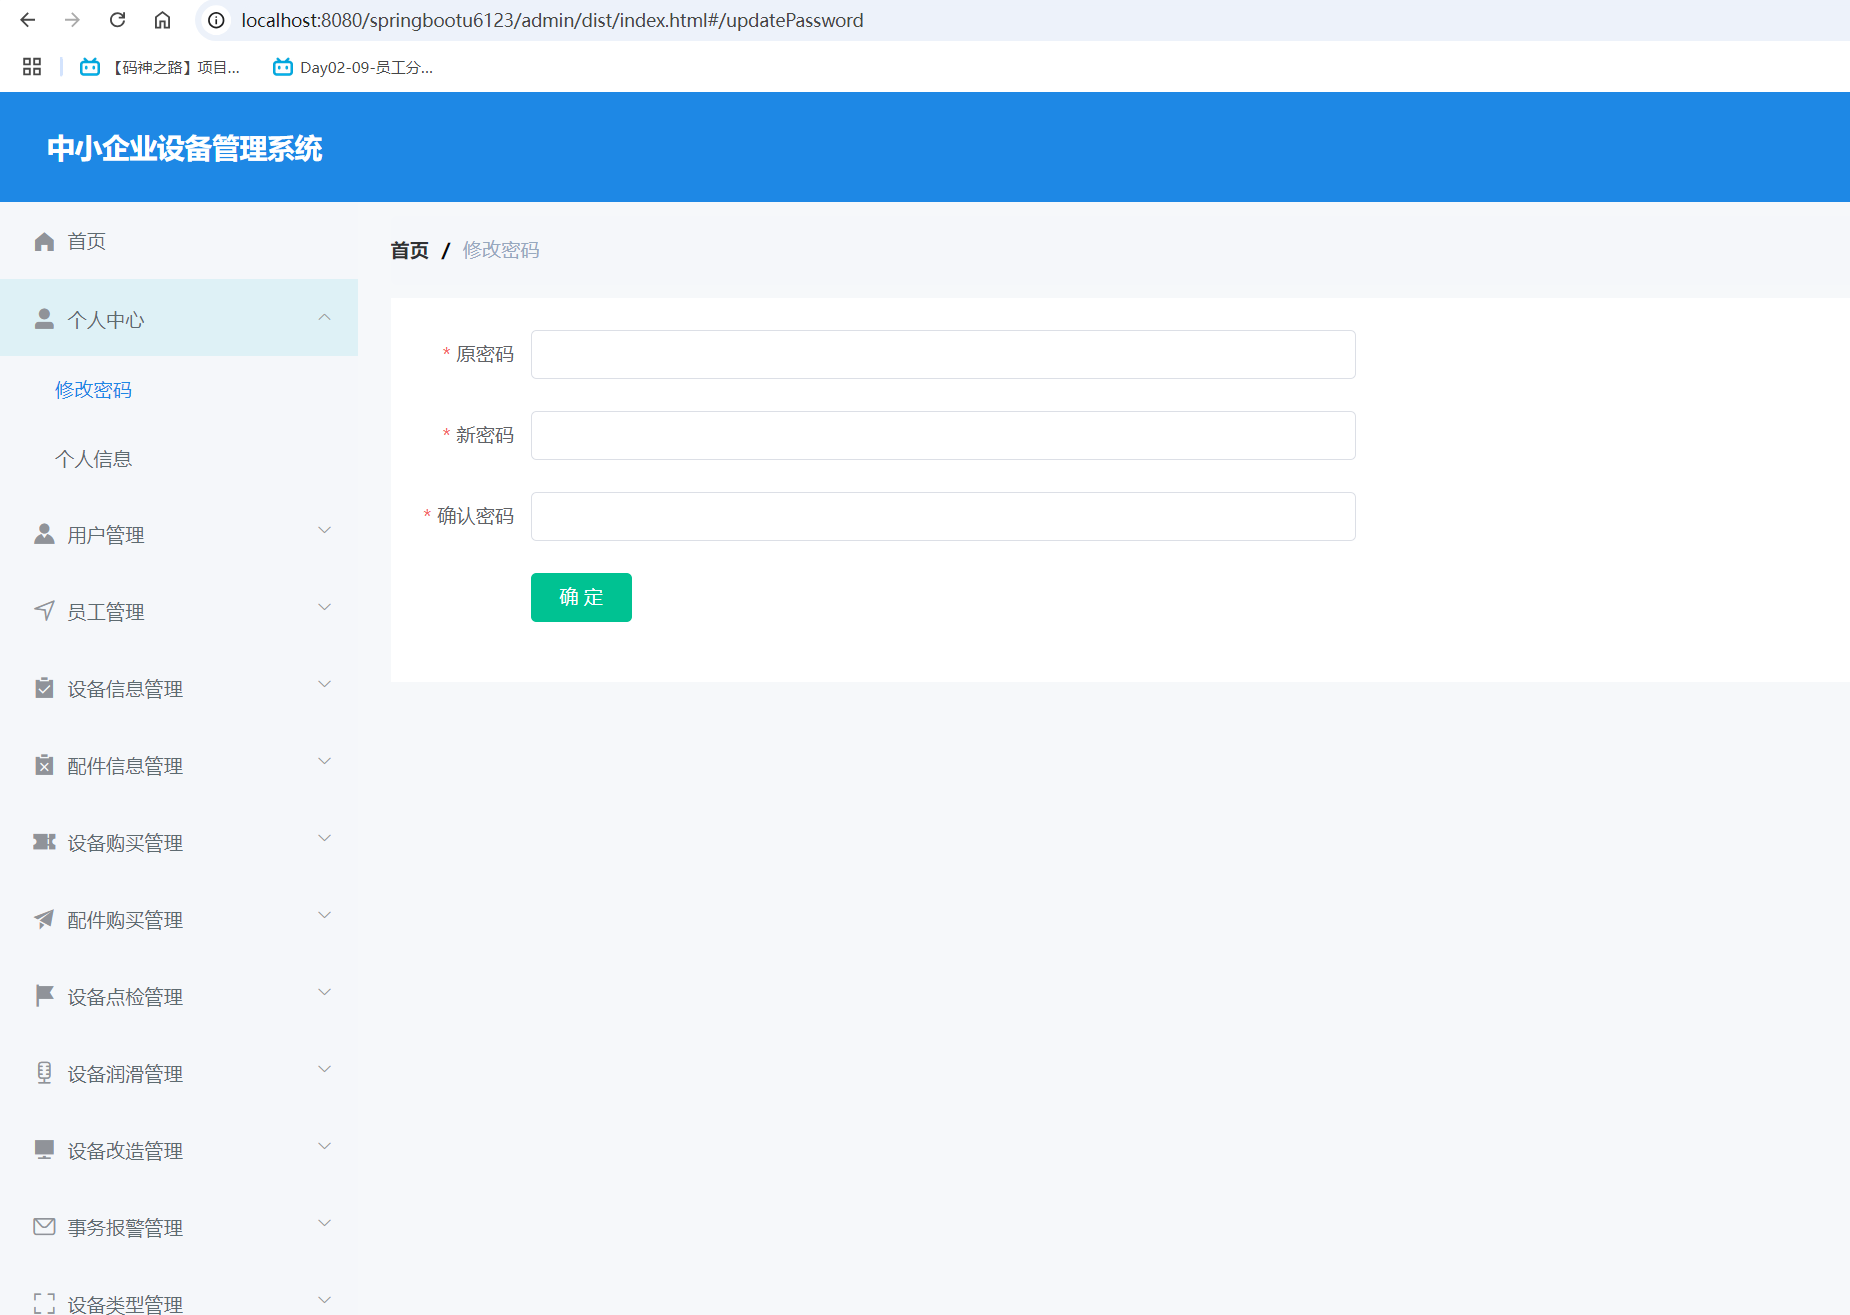Click the browser back arrow
The height and width of the screenshot is (1315, 1850).
point(28,20)
